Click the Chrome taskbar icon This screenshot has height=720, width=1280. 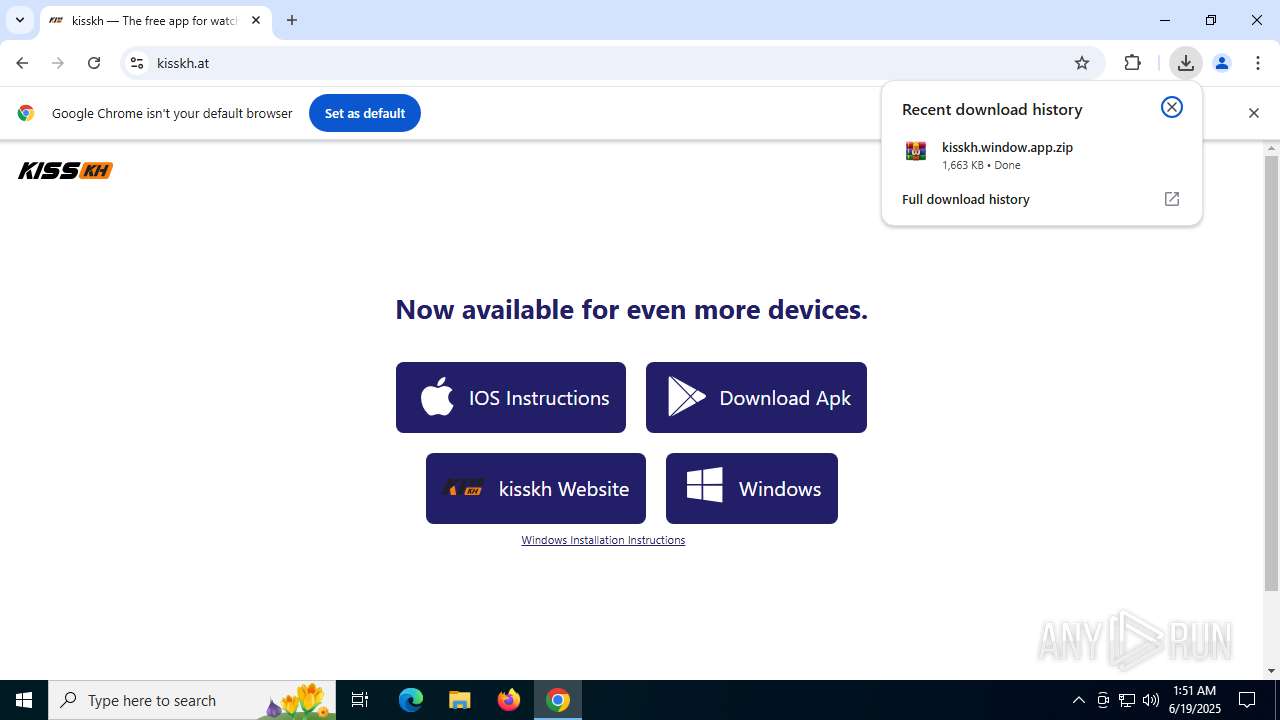click(558, 700)
